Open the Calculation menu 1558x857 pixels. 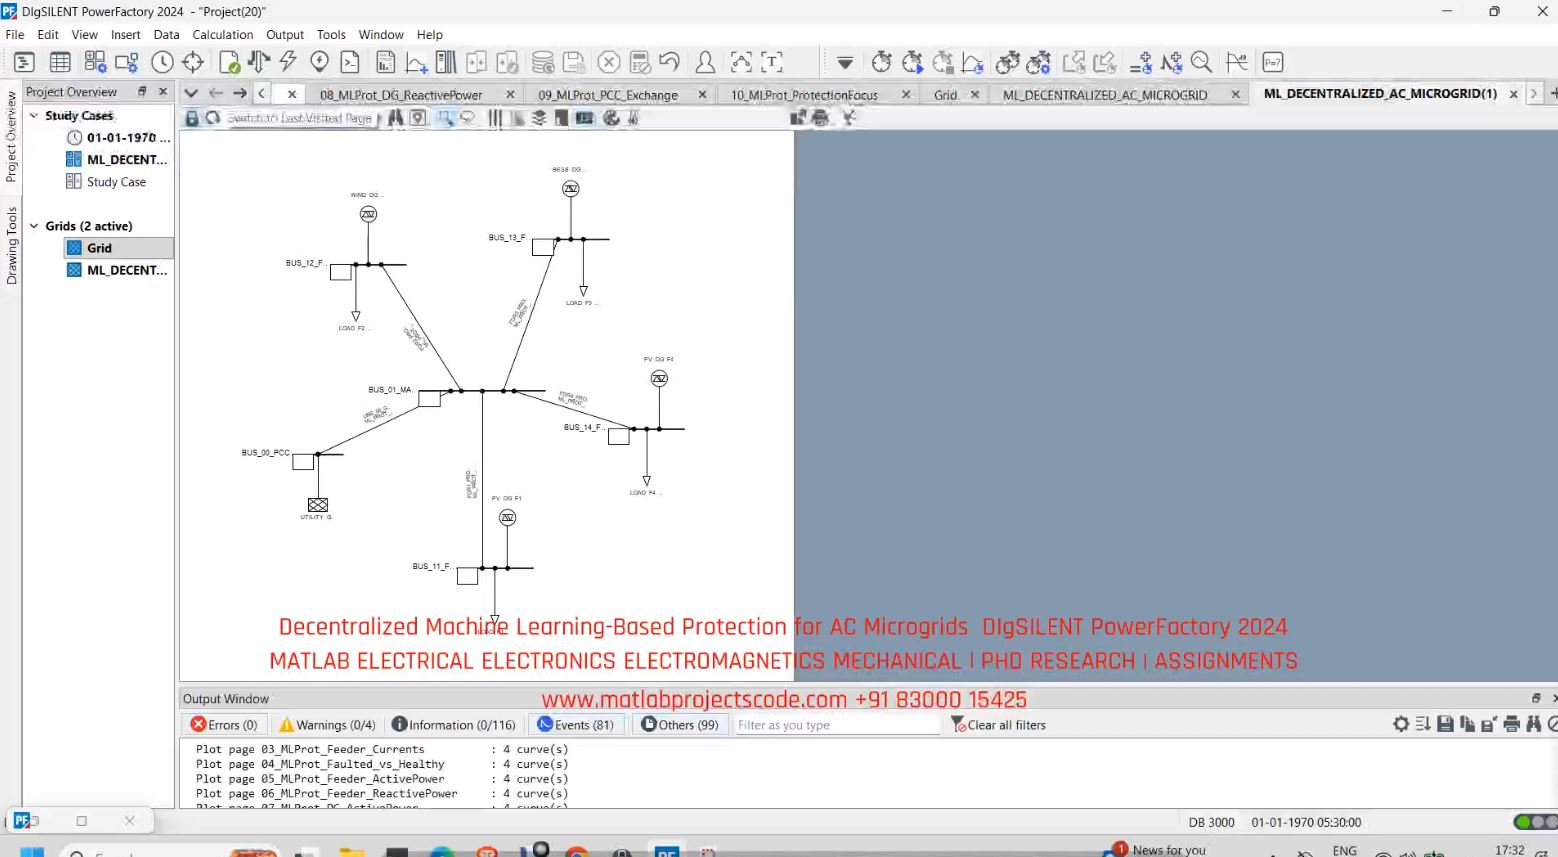pyautogui.click(x=223, y=34)
